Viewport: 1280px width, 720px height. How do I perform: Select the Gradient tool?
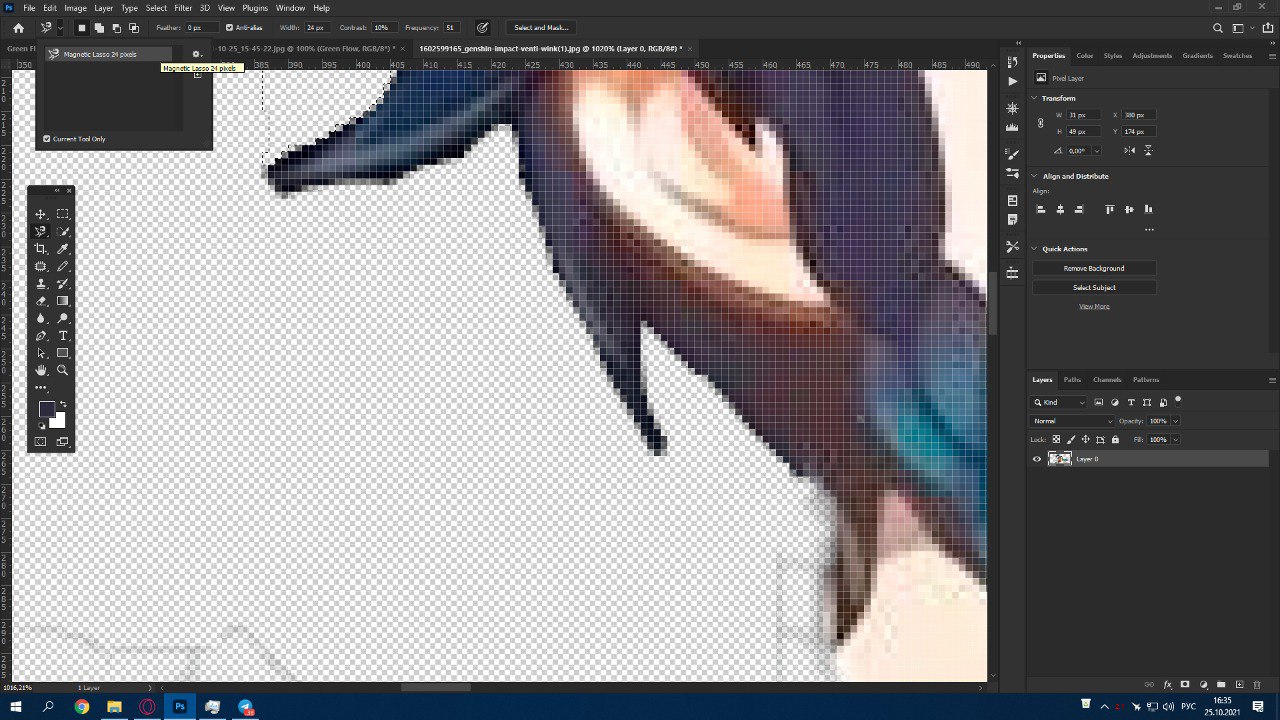coord(63,301)
